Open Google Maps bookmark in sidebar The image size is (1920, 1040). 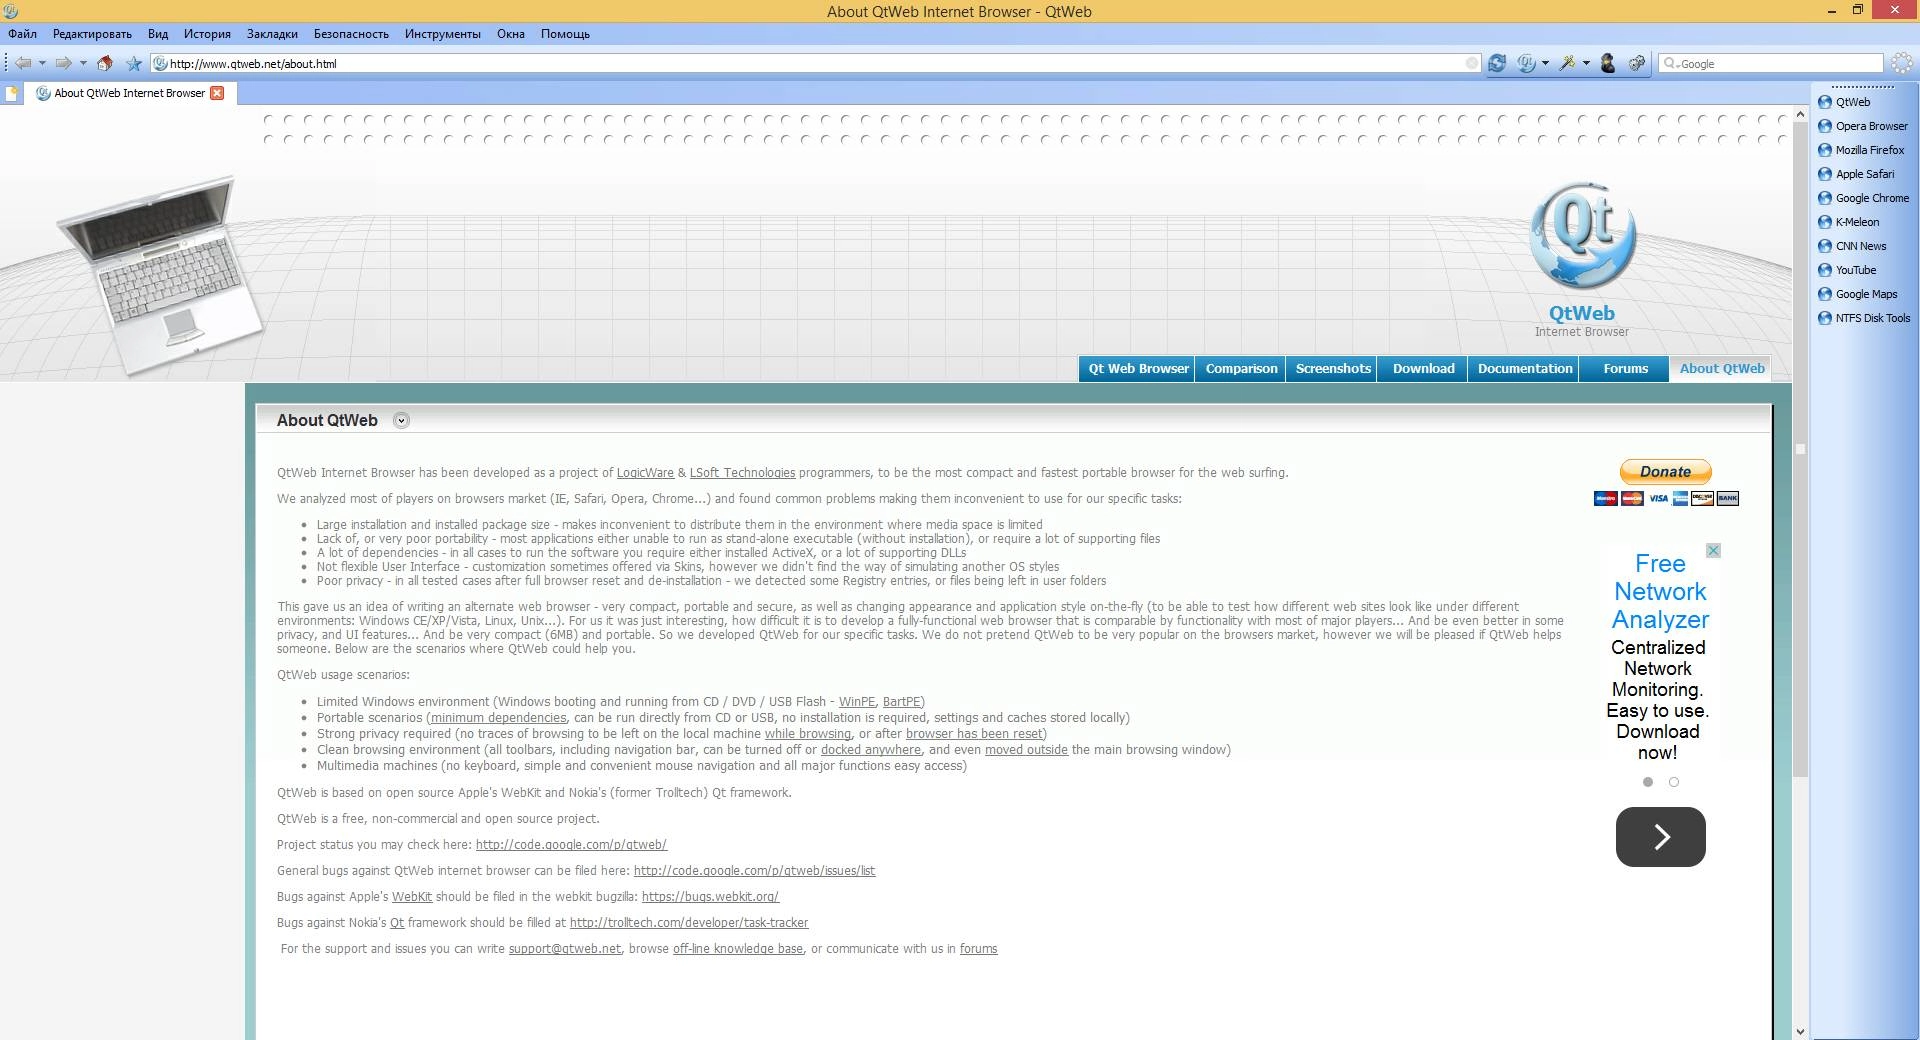1858,294
